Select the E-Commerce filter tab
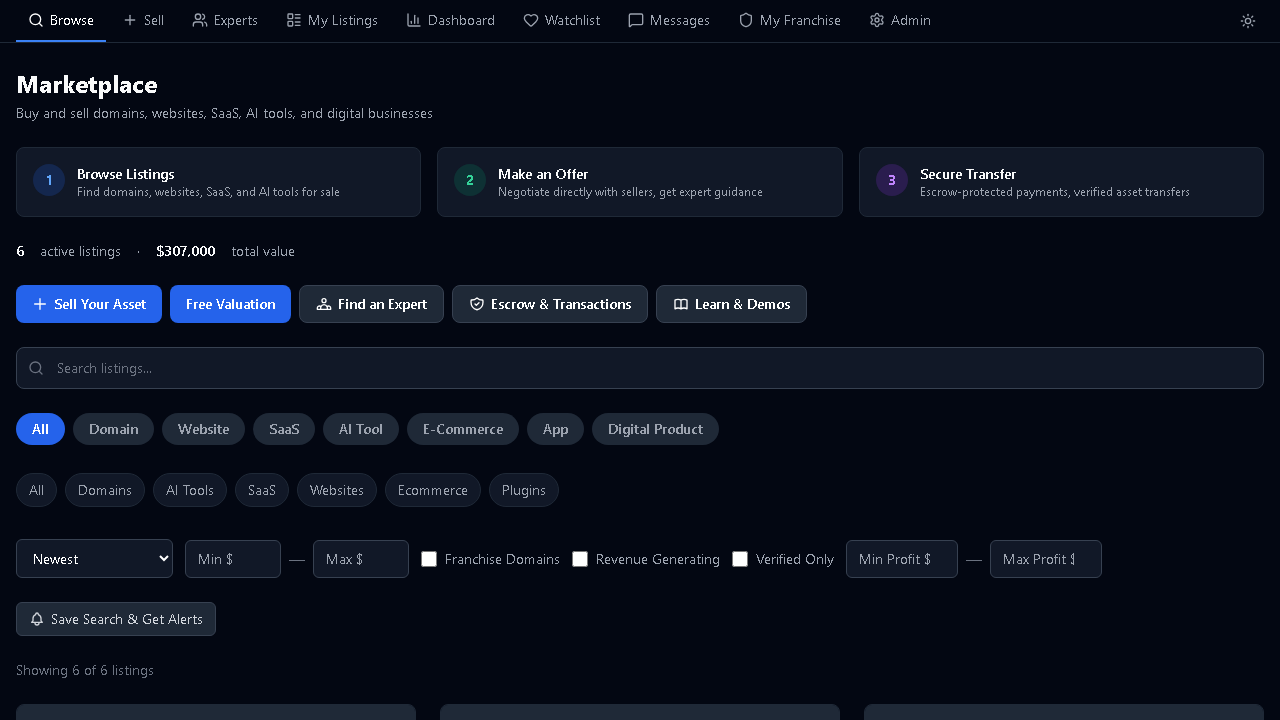The width and height of the screenshot is (1280, 720). point(463,429)
